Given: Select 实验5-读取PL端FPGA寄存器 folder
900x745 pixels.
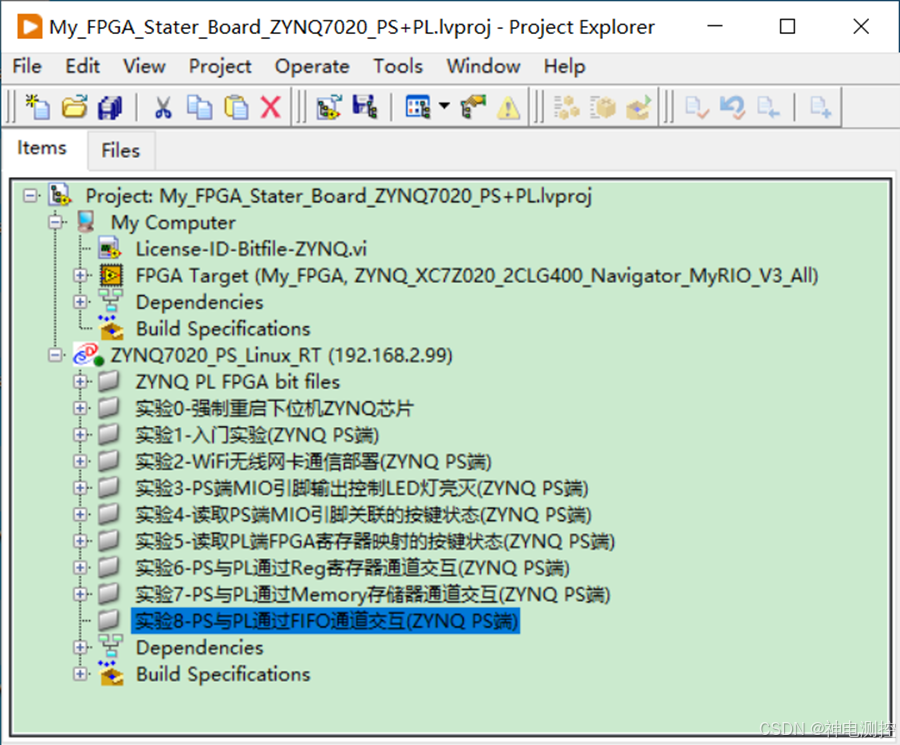Looking at the screenshot, I should pos(375,541).
